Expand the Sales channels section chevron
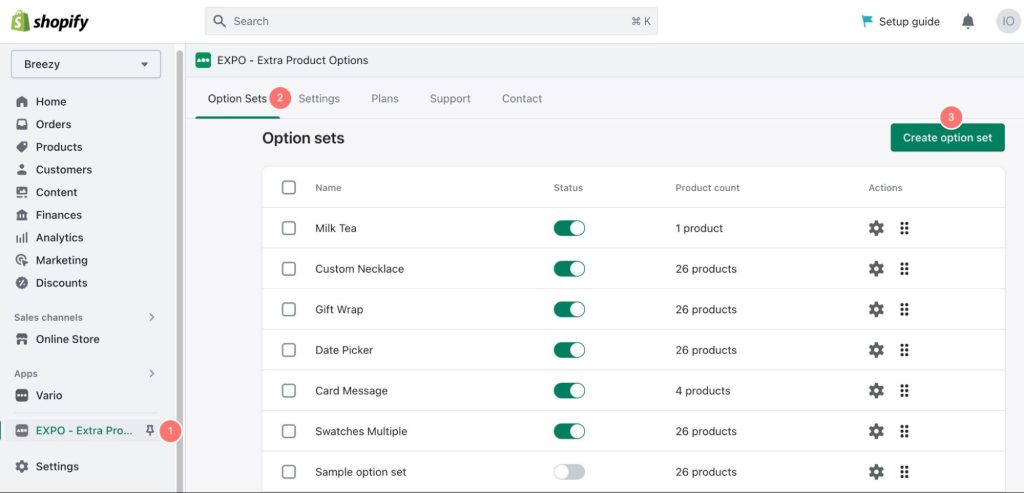 152,317
